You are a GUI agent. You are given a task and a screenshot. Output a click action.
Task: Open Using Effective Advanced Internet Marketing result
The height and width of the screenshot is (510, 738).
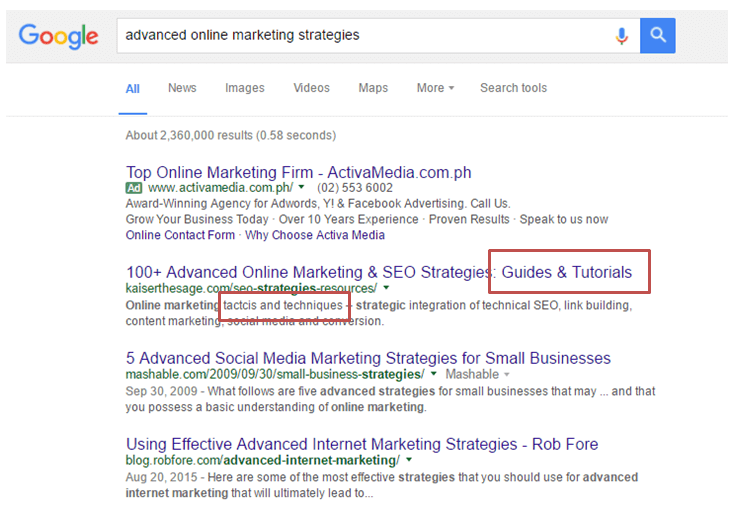(362, 444)
